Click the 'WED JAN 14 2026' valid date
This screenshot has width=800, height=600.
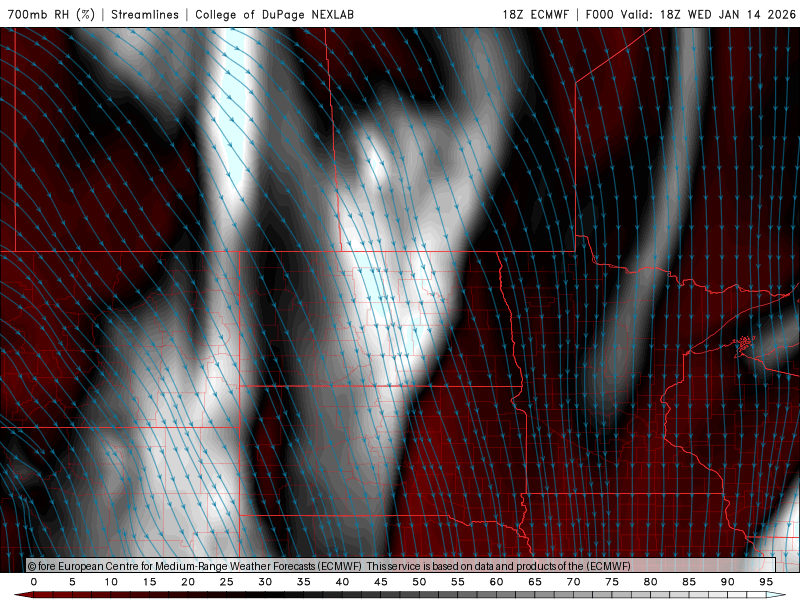pos(741,14)
